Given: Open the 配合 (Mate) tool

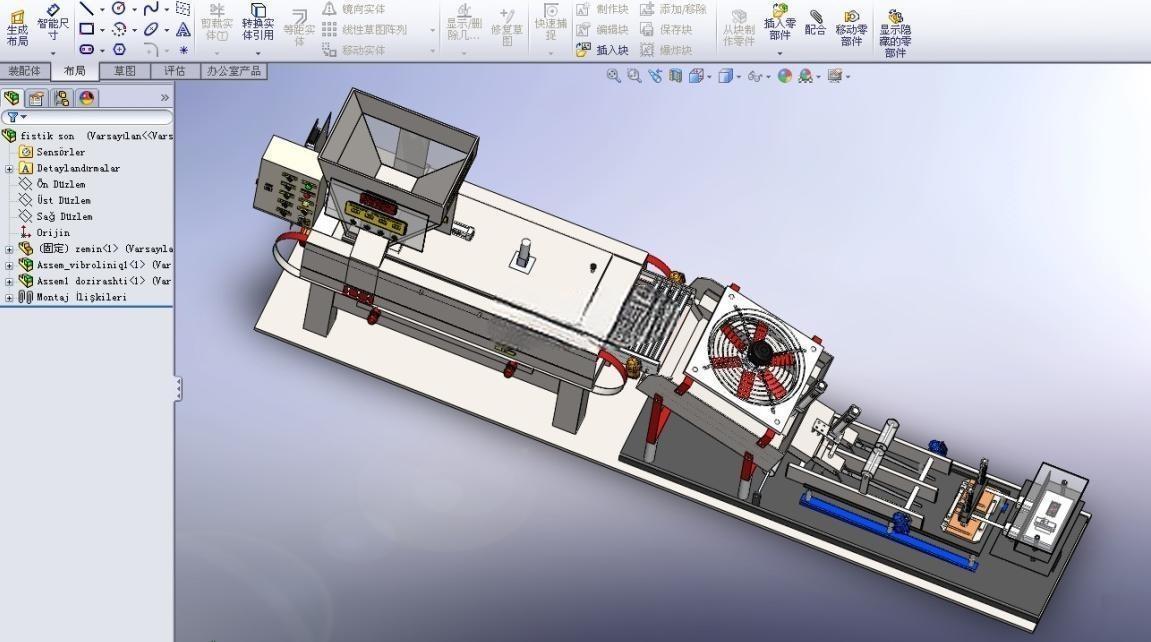Looking at the screenshot, I should click(x=816, y=23).
